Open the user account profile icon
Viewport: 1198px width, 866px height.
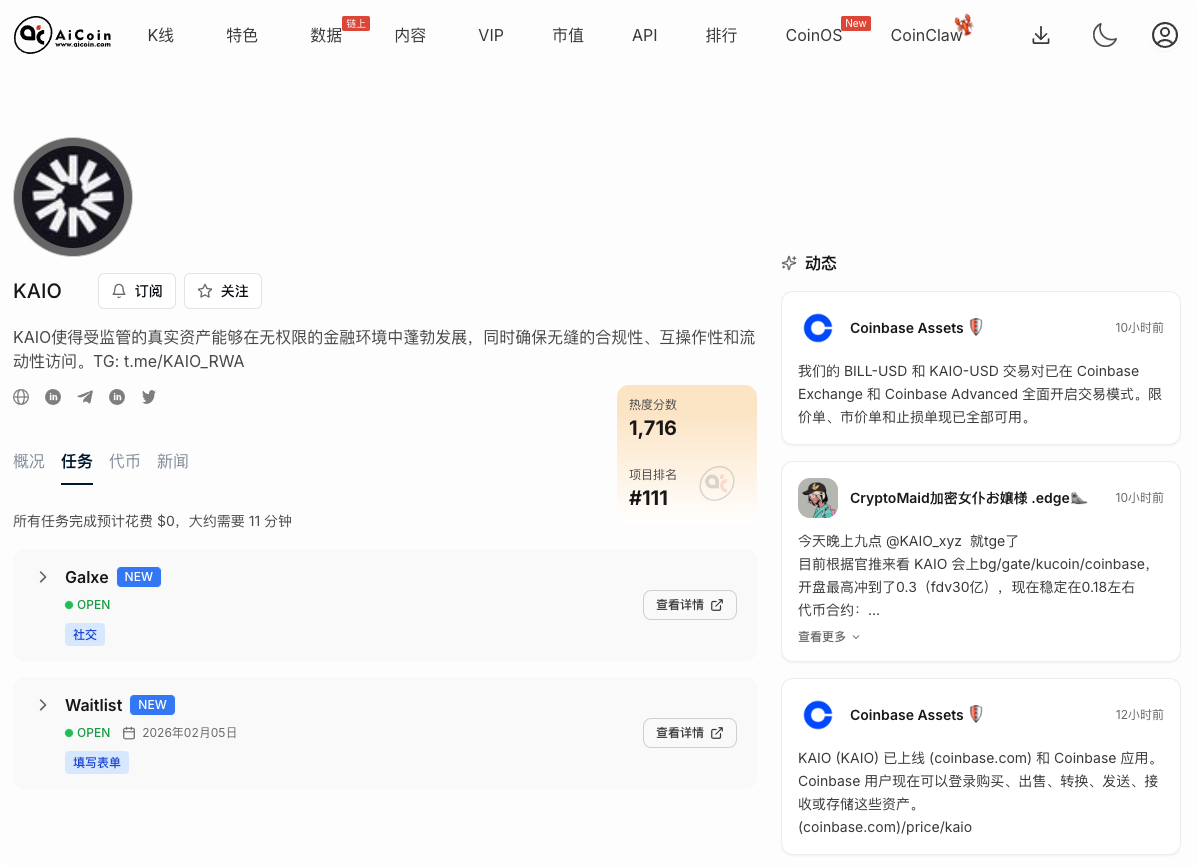[1164, 35]
